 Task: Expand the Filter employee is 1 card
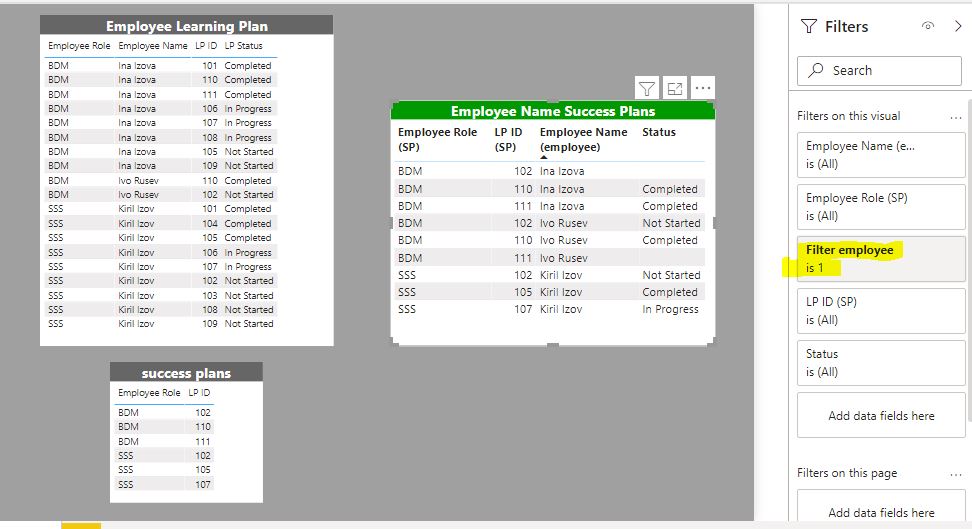tap(881, 259)
